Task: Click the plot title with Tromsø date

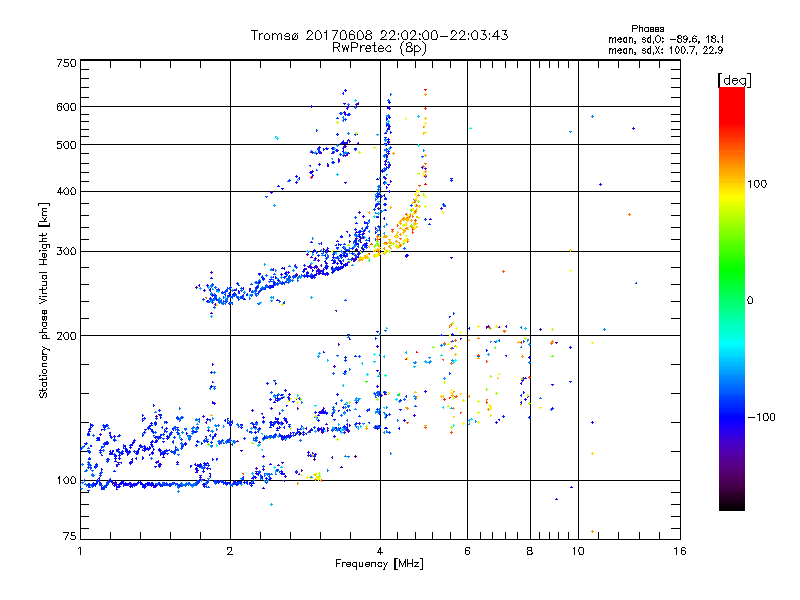Action: pyautogui.click(x=379, y=35)
